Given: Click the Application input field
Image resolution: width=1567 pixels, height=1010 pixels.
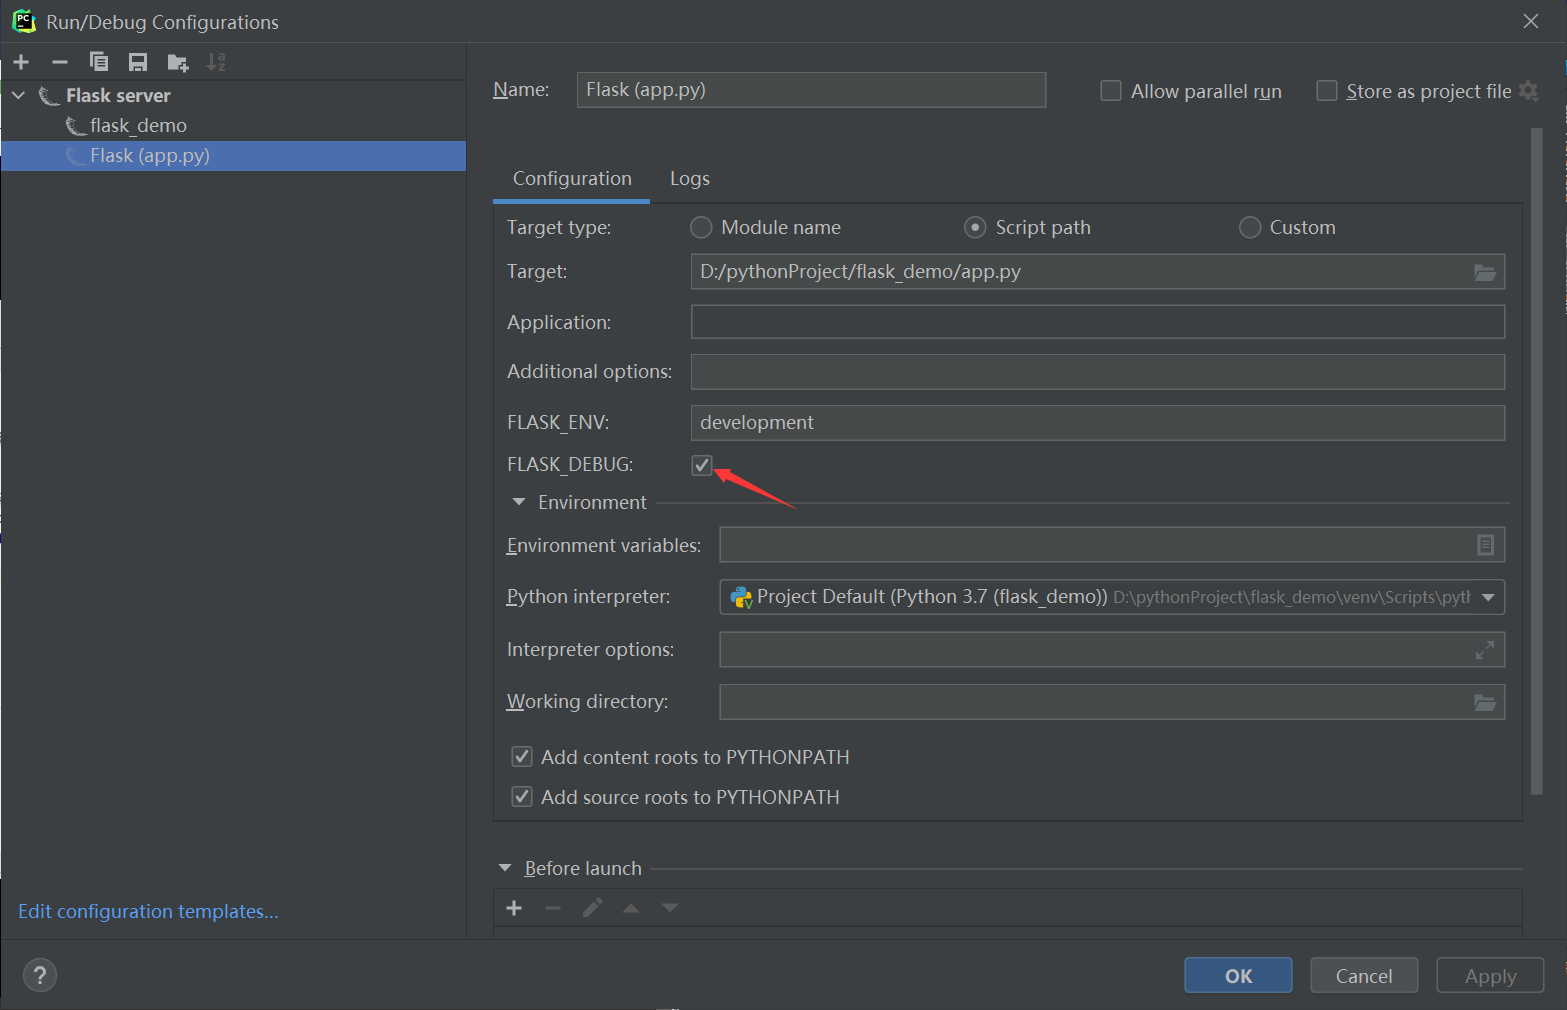Looking at the screenshot, I should tap(1098, 322).
